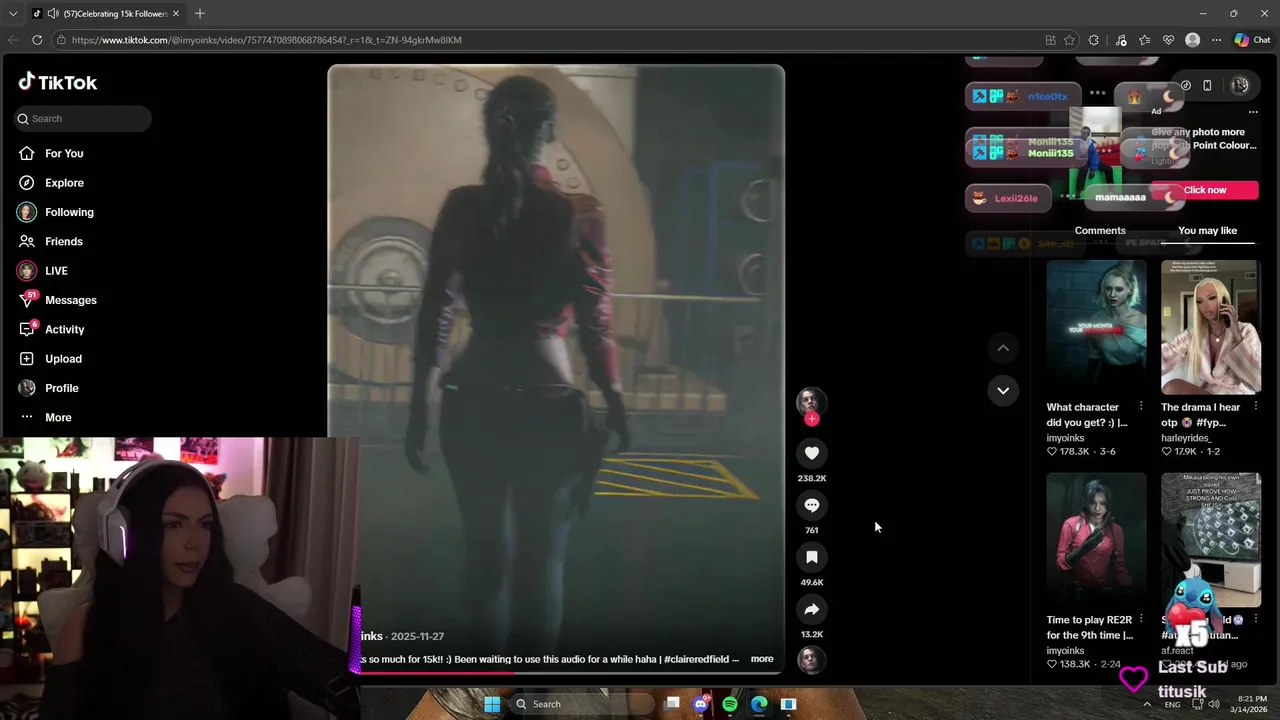Viewport: 1280px width, 720px height.
Task: Open the browser Extensions puzzle icon
Action: pyautogui.click(x=1093, y=40)
